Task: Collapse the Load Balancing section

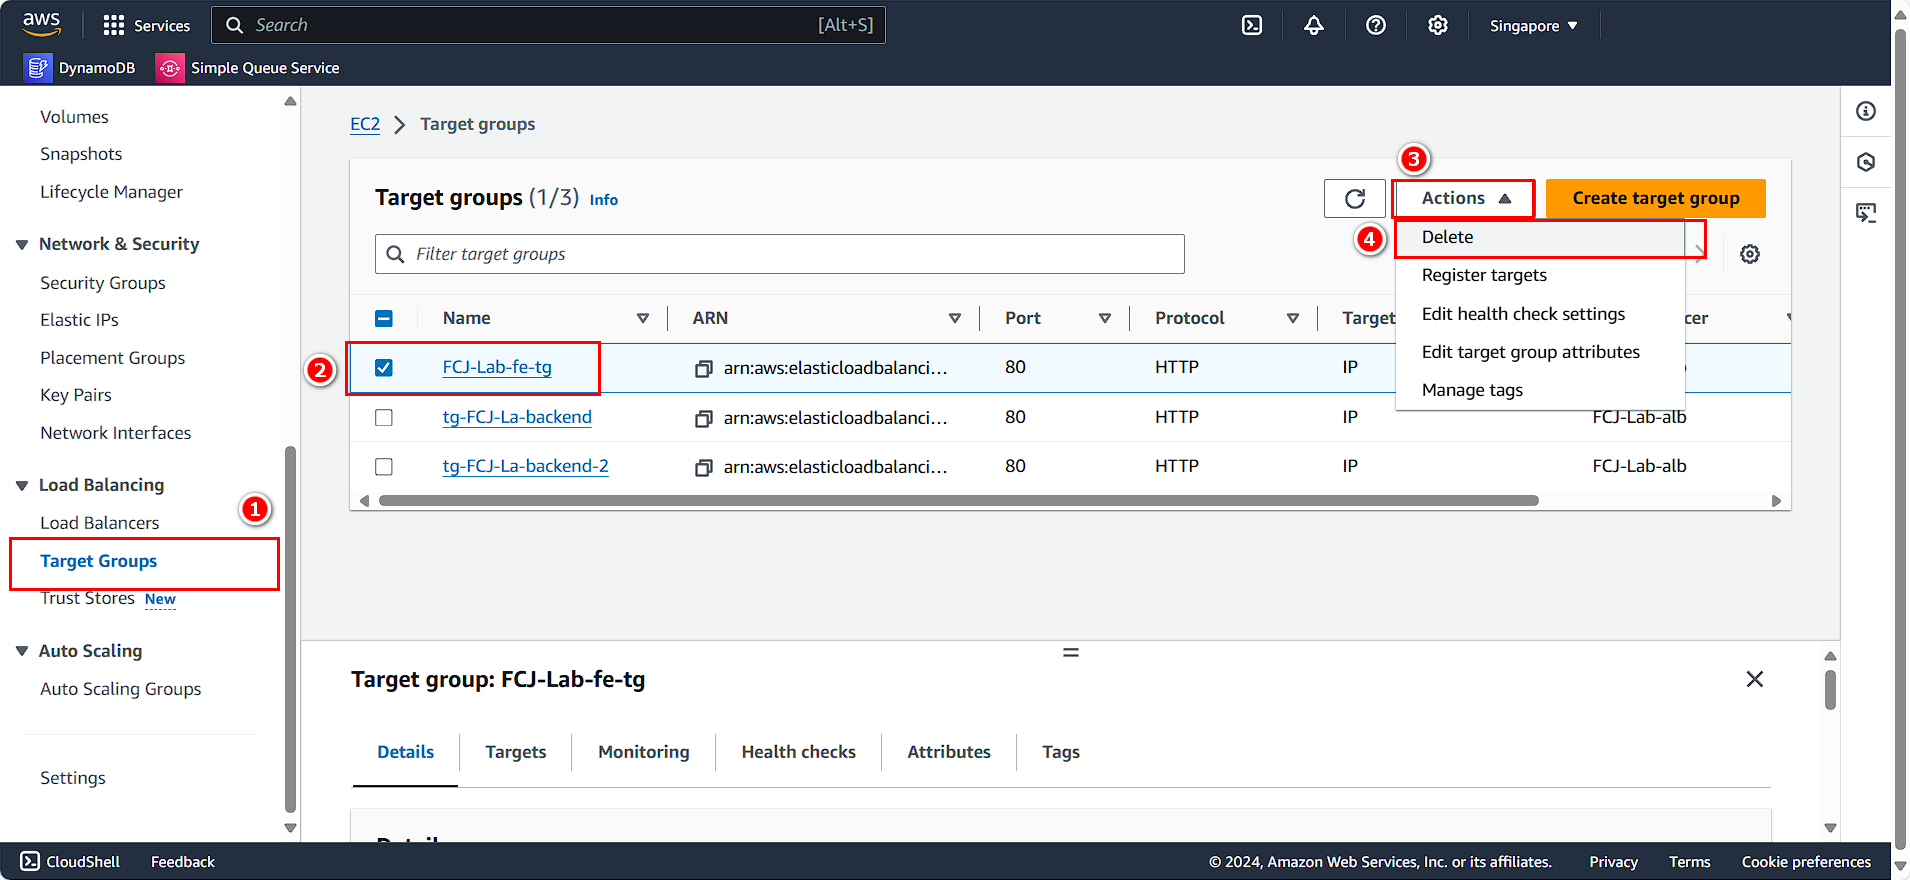Action: 22,486
